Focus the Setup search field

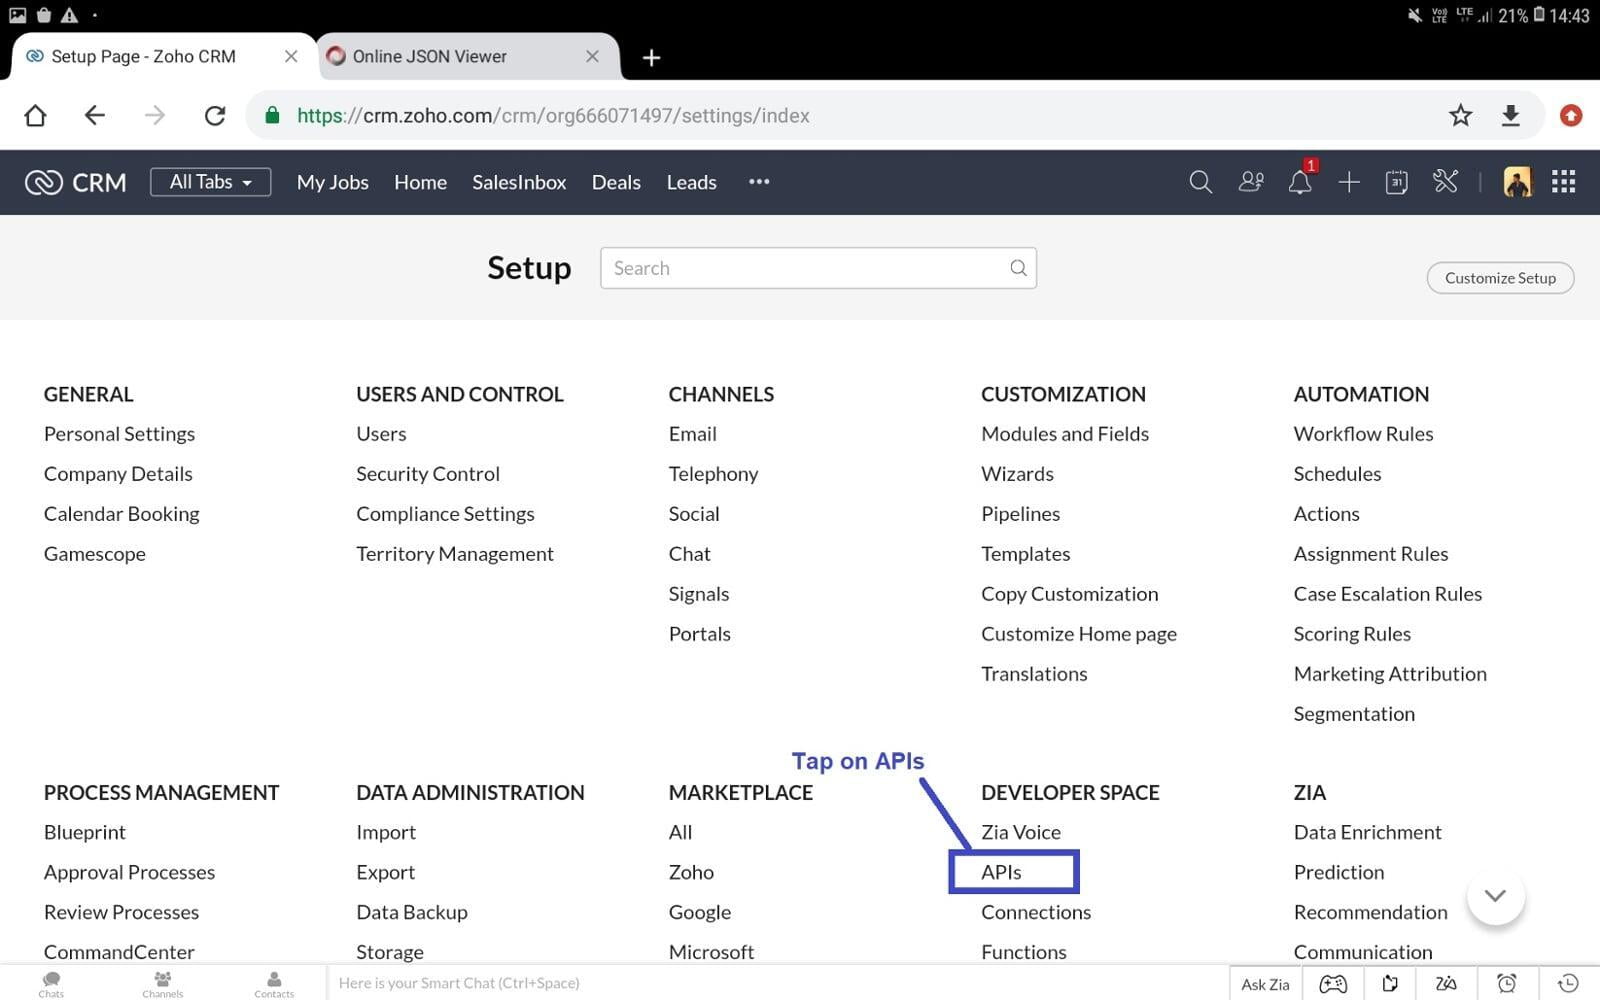pos(818,268)
